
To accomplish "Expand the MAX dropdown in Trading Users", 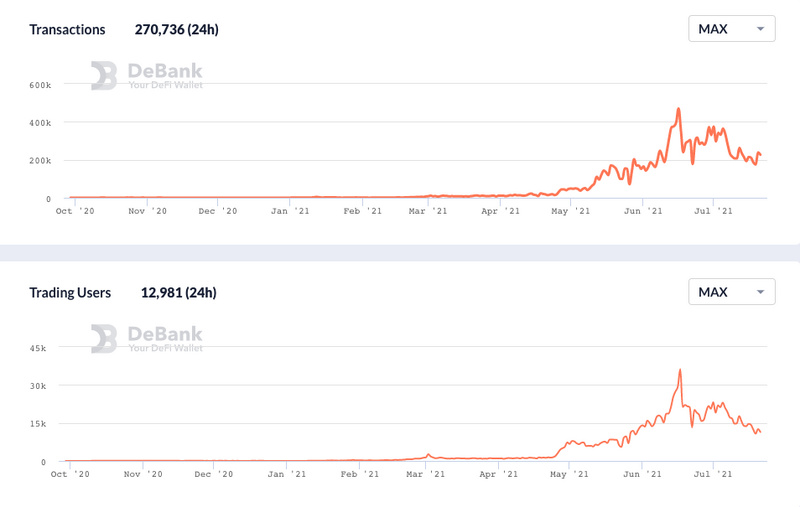I will point(731,292).
